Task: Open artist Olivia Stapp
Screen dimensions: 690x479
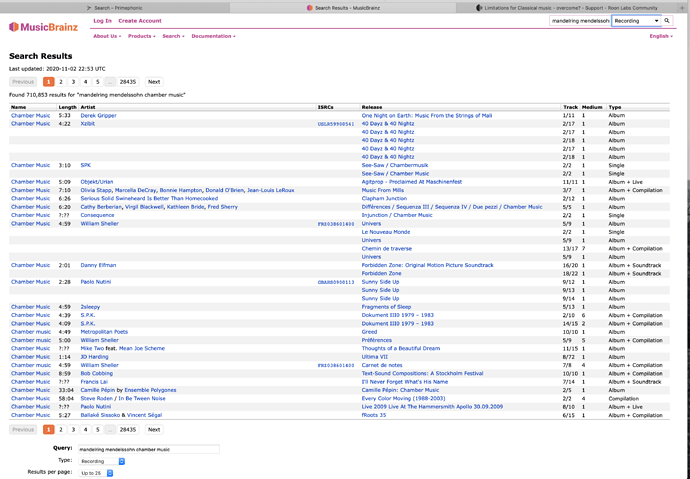Action: (96, 190)
